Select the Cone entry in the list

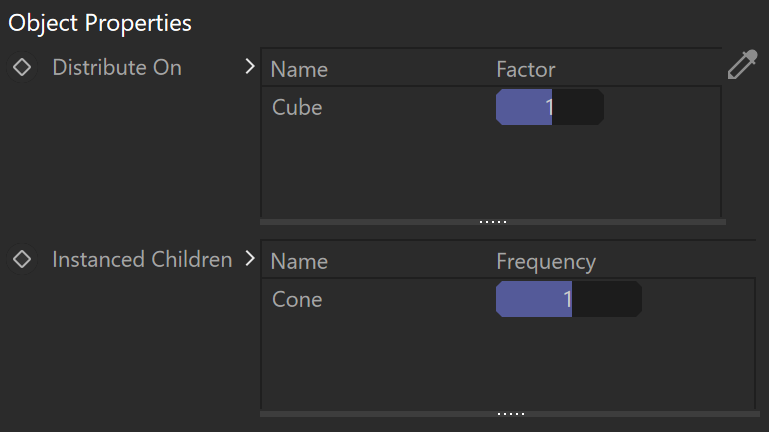click(x=297, y=300)
